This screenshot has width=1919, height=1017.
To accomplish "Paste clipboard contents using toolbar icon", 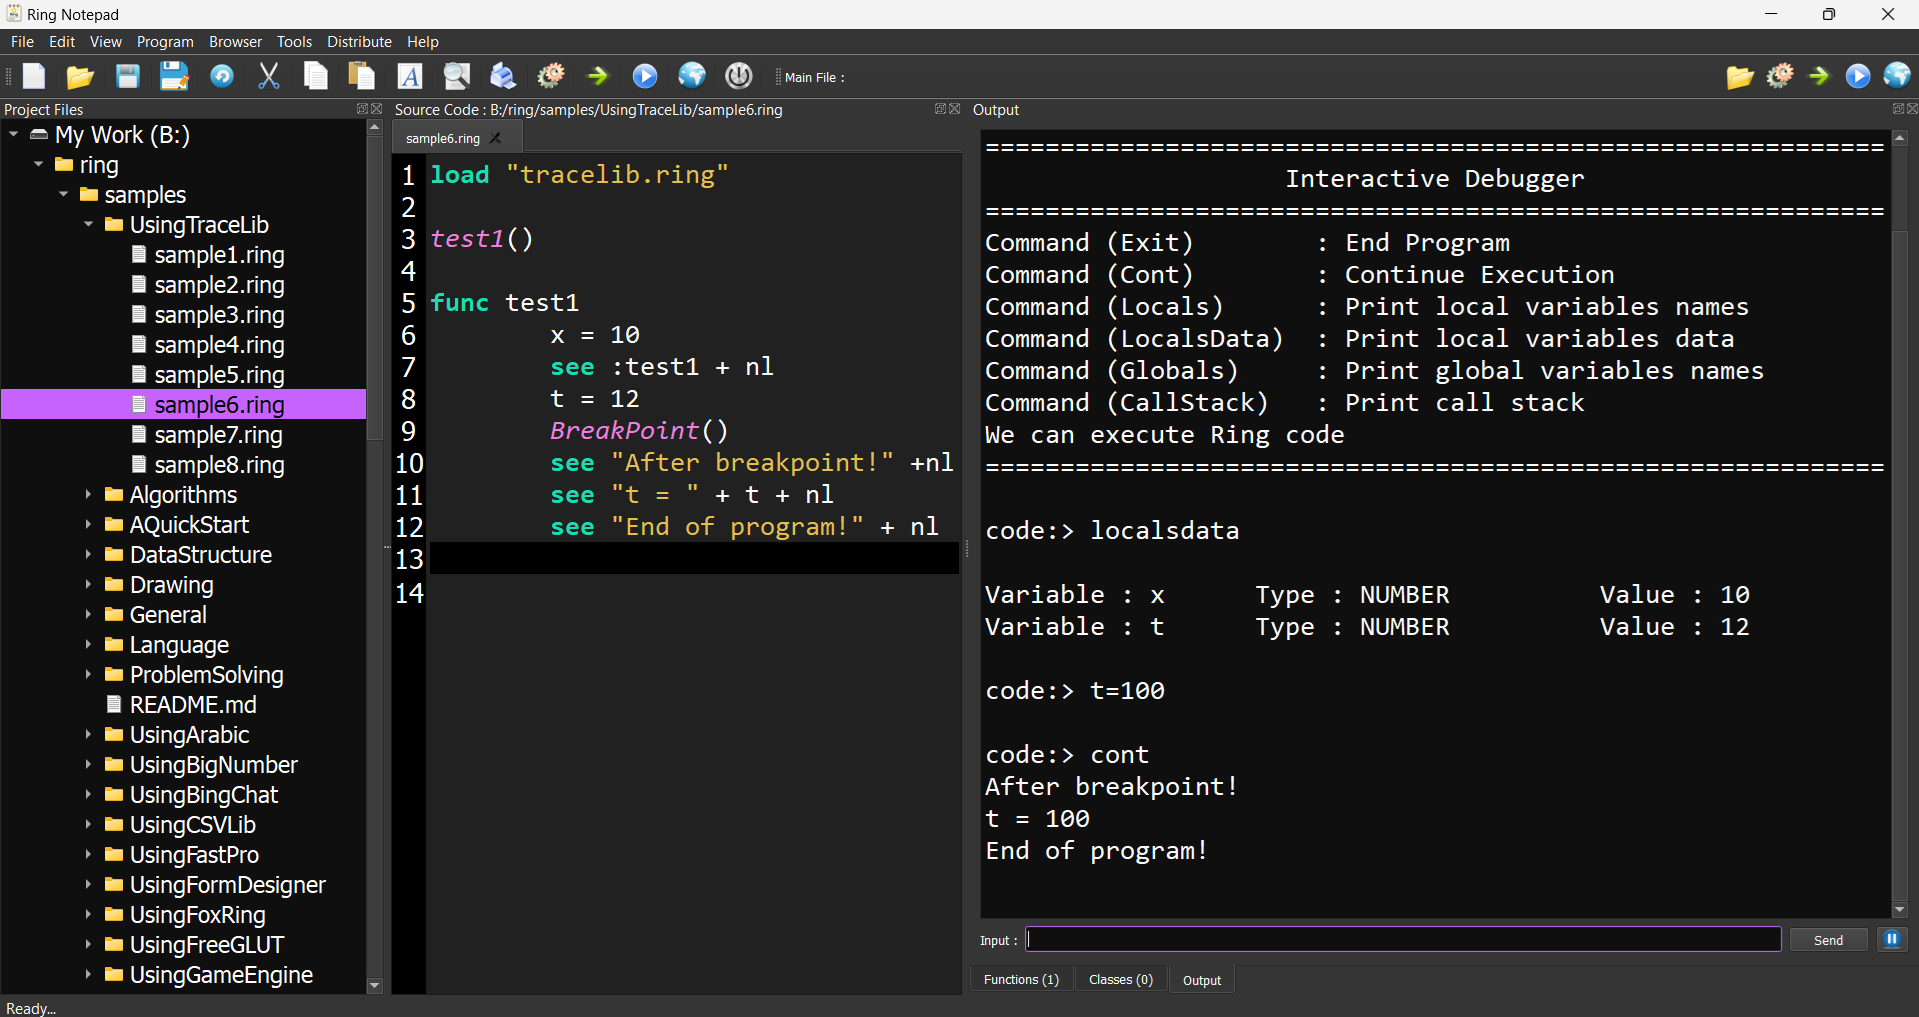I will pos(361,76).
